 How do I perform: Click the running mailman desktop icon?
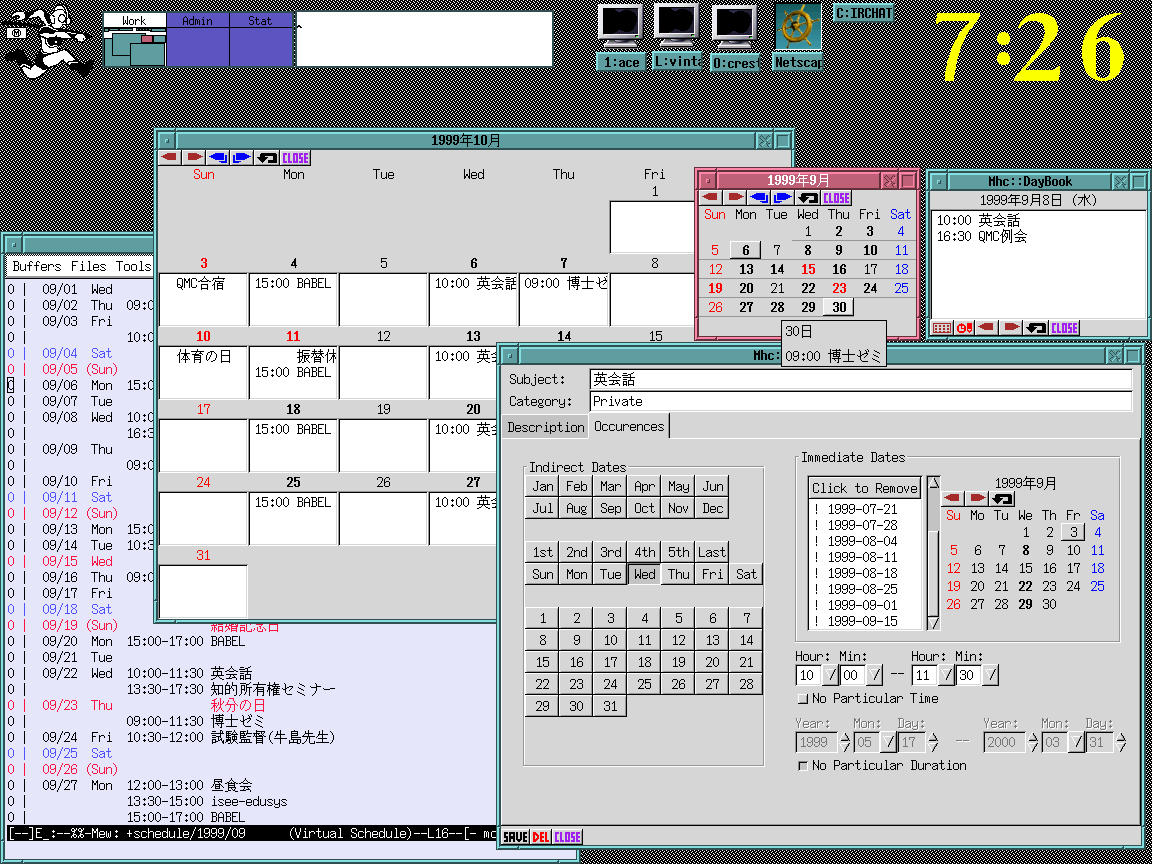point(50,41)
